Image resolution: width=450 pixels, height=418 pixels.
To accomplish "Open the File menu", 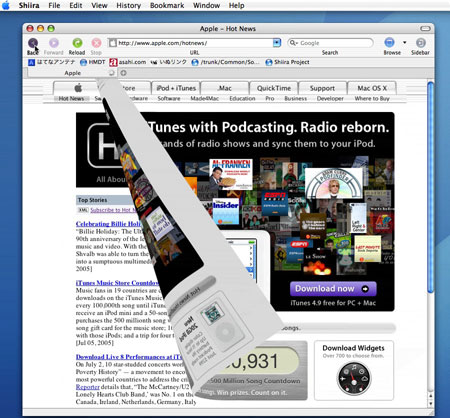I will point(54,5).
